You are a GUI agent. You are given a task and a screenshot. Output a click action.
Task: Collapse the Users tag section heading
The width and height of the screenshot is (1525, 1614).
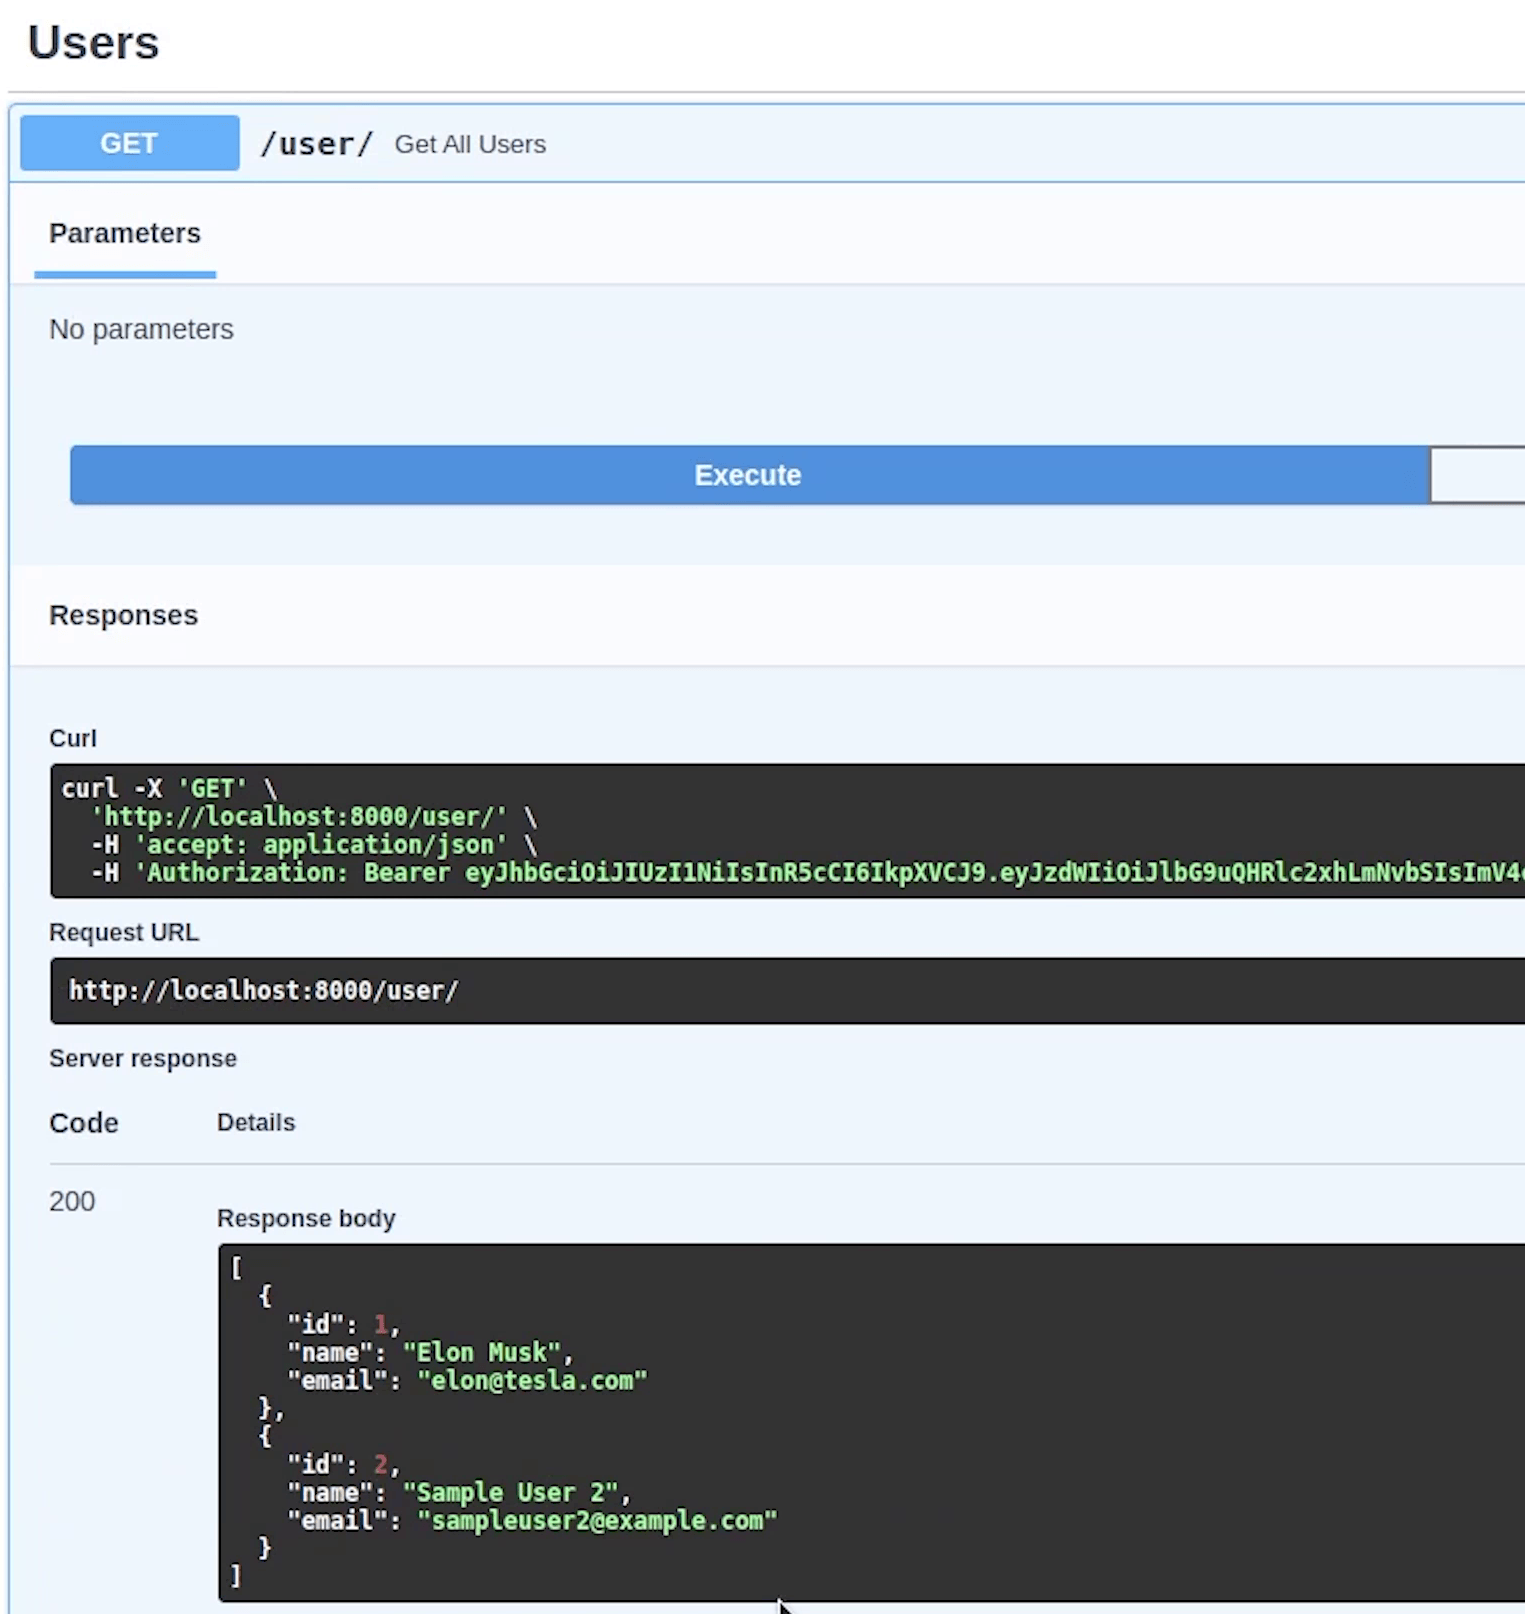(x=93, y=43)
